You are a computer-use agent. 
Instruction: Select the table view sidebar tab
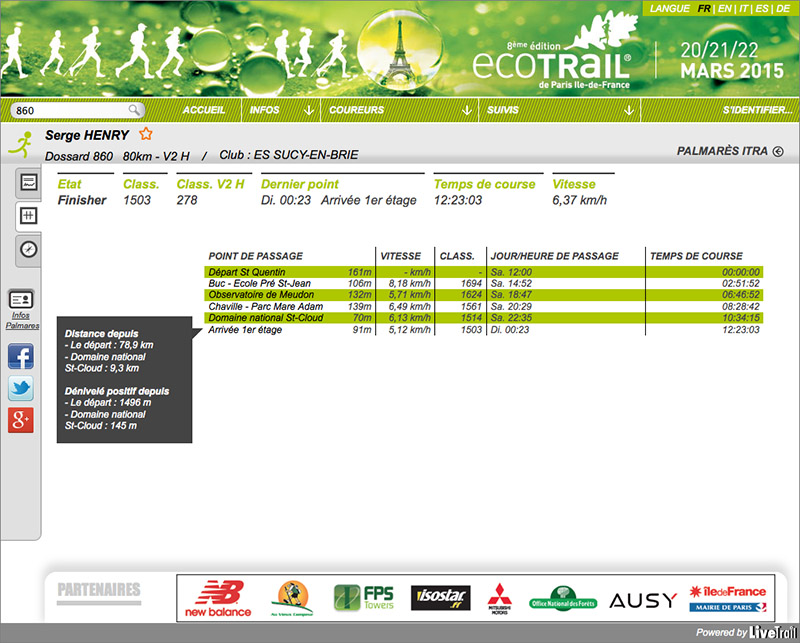(x=29, y=215)
